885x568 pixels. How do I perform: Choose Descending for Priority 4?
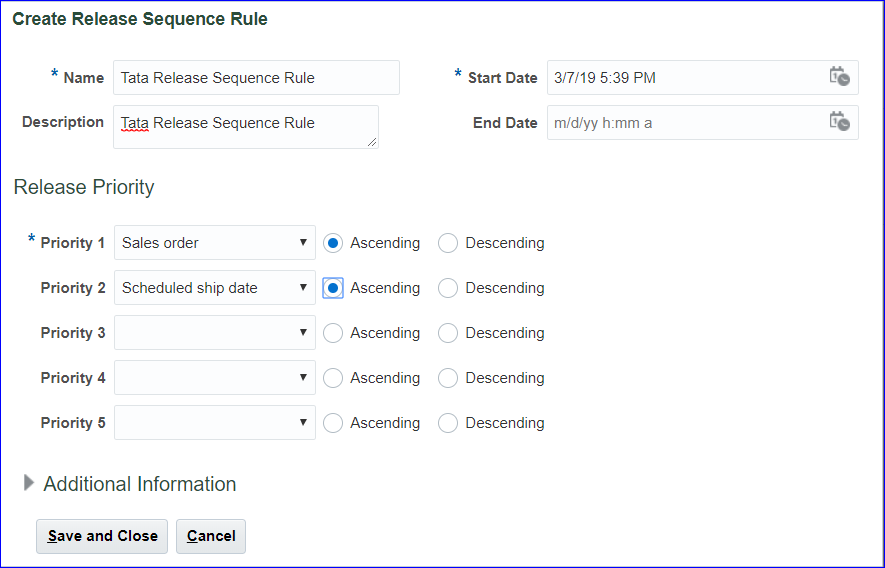448,378
